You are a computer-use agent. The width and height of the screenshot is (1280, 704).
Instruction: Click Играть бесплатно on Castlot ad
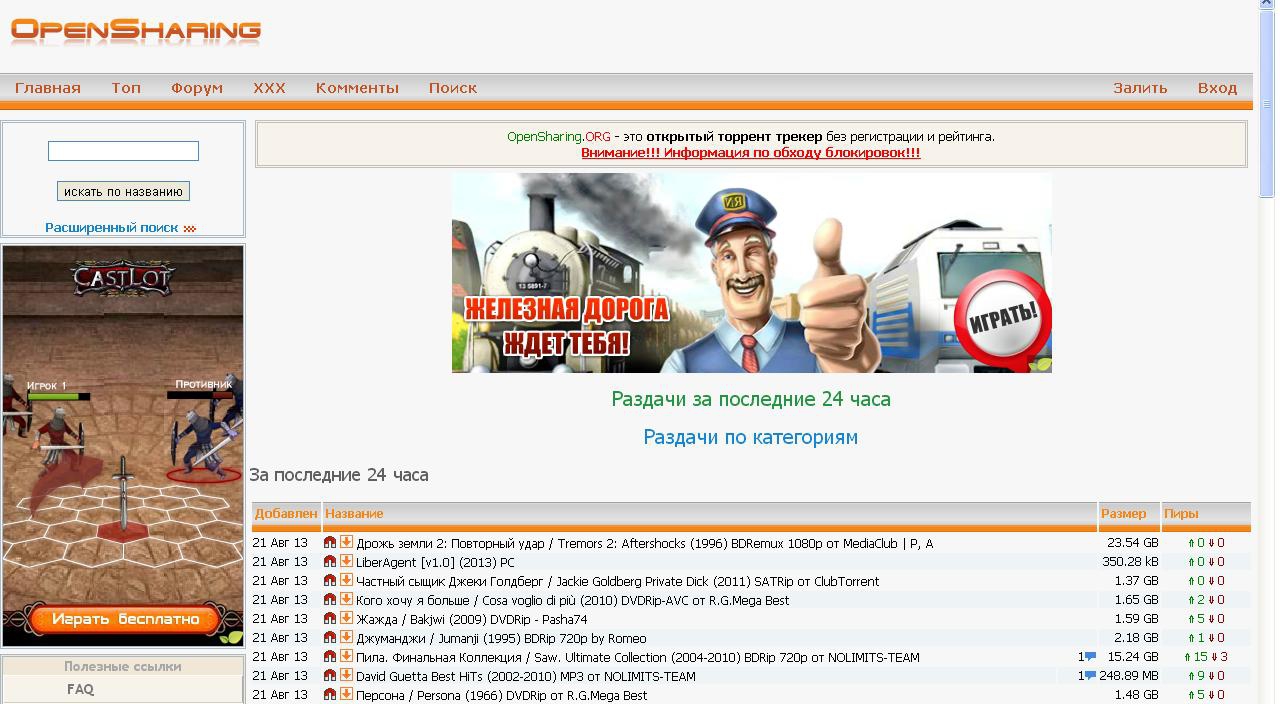pos(125,619)
